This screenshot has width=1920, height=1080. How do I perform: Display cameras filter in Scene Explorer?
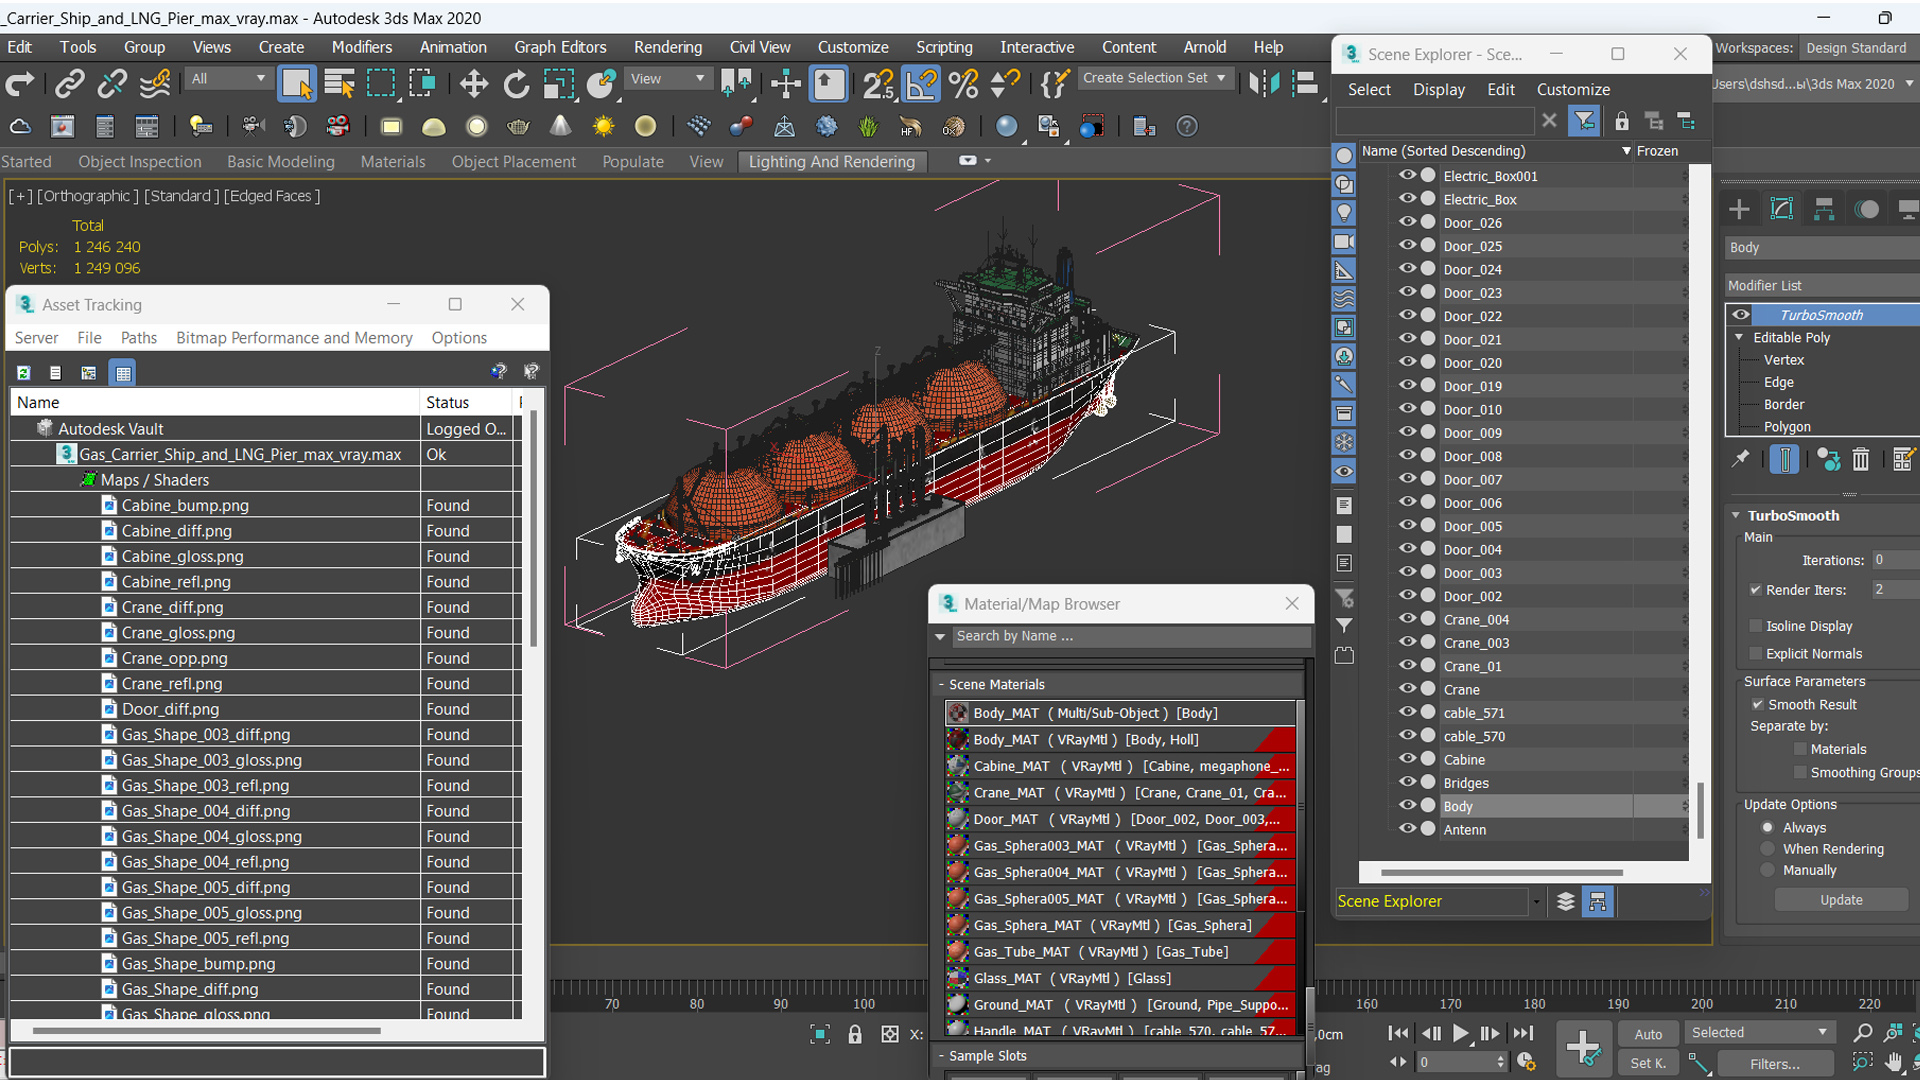(1344, 242)
